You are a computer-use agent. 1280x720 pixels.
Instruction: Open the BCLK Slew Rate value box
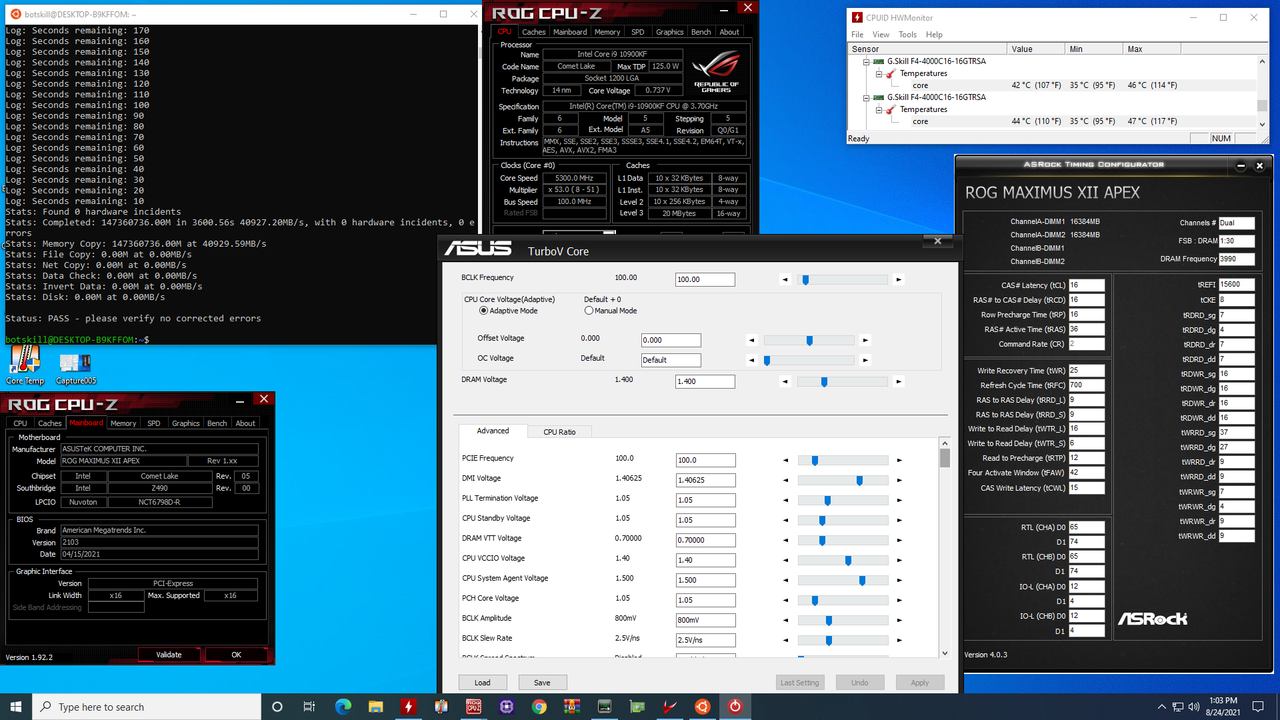(705, 640)
